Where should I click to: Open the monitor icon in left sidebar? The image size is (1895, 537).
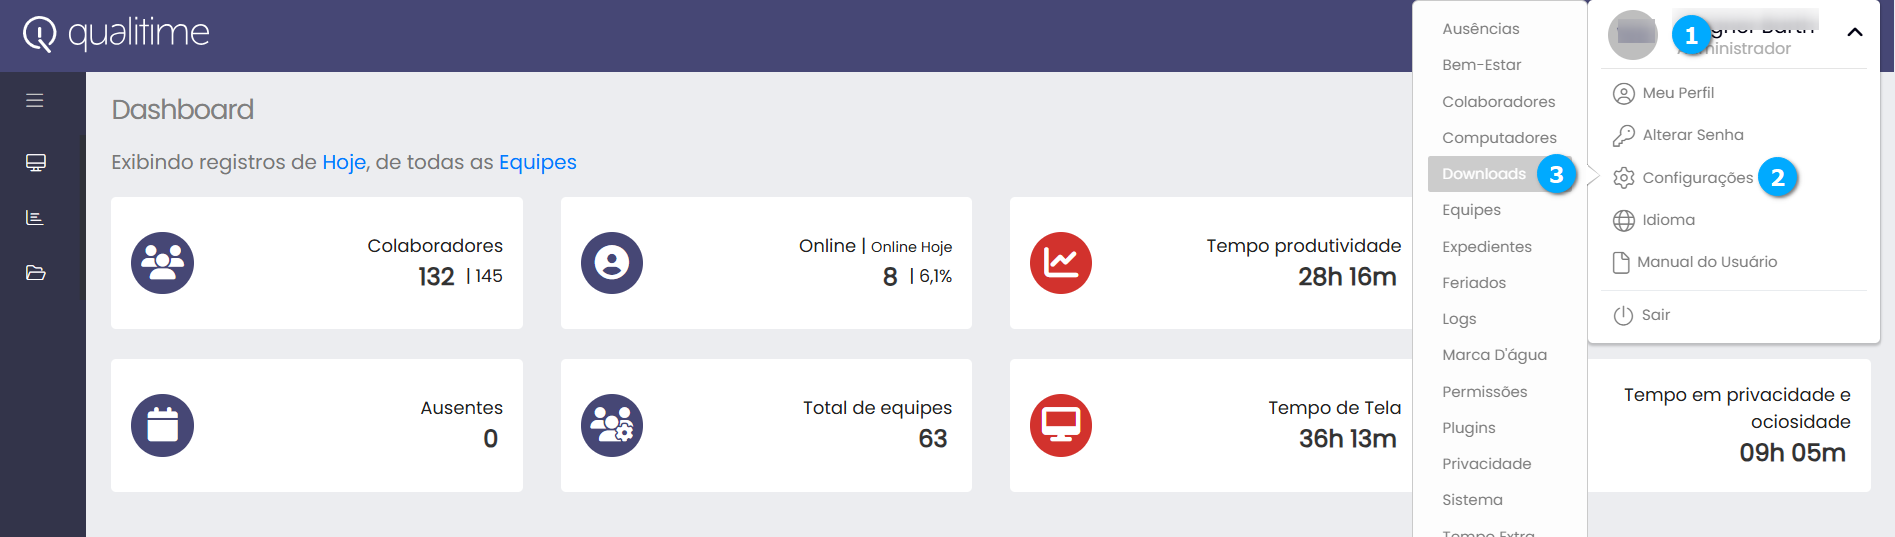coord(36,163)
